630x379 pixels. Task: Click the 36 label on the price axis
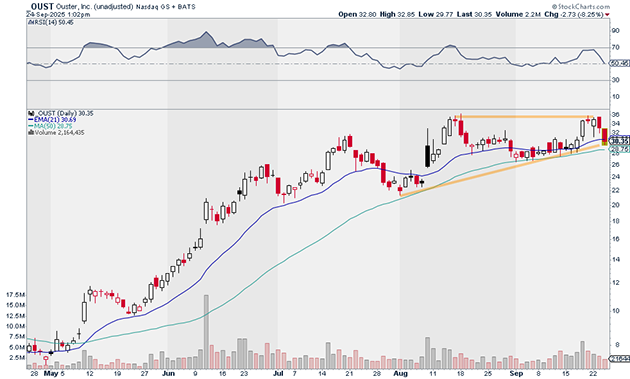coord(615,115)
